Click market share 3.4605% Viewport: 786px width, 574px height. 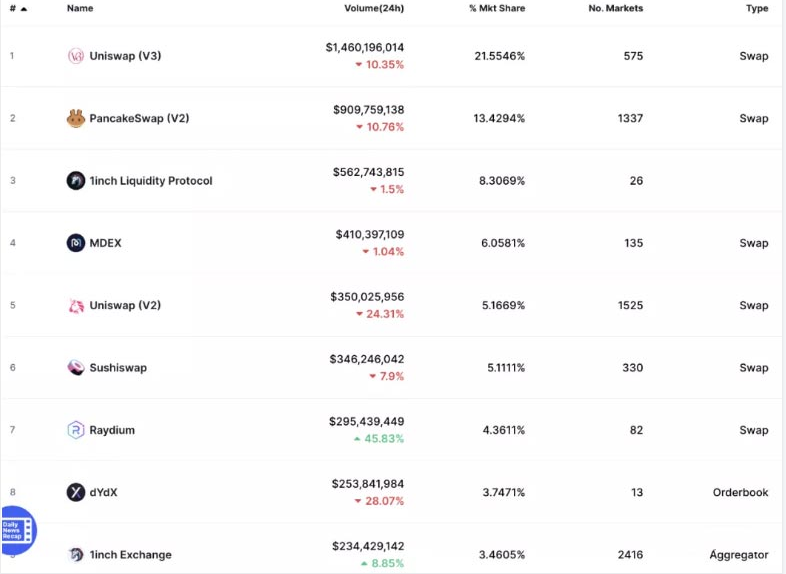click(x=502, y=554)
